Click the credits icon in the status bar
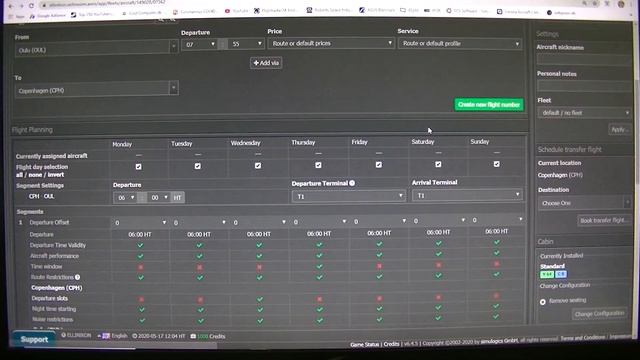Viewport: 640px width, 360px height. tap(193, 336)
